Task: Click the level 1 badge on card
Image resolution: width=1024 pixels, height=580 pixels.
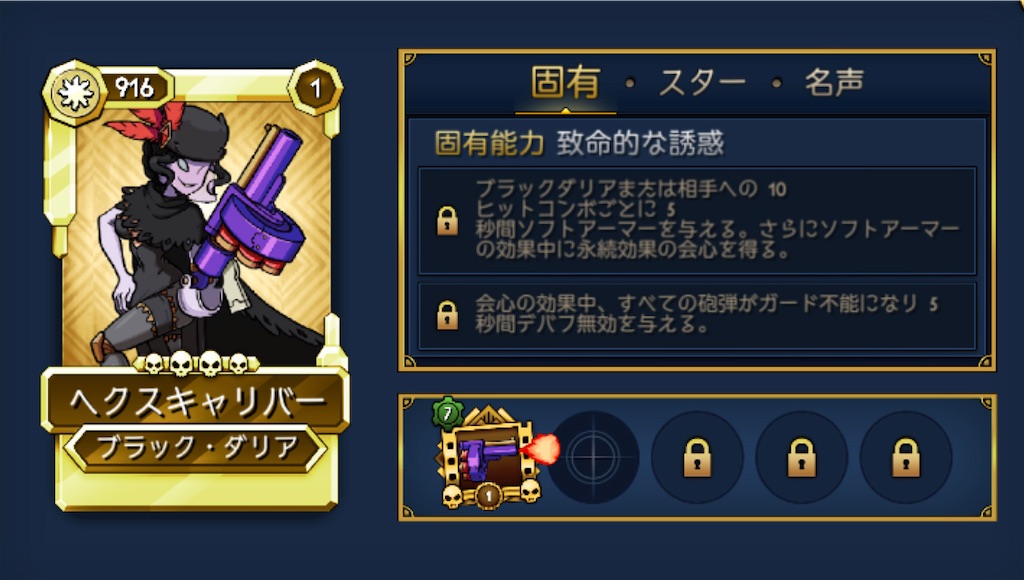Action: (x=316, y=88)
